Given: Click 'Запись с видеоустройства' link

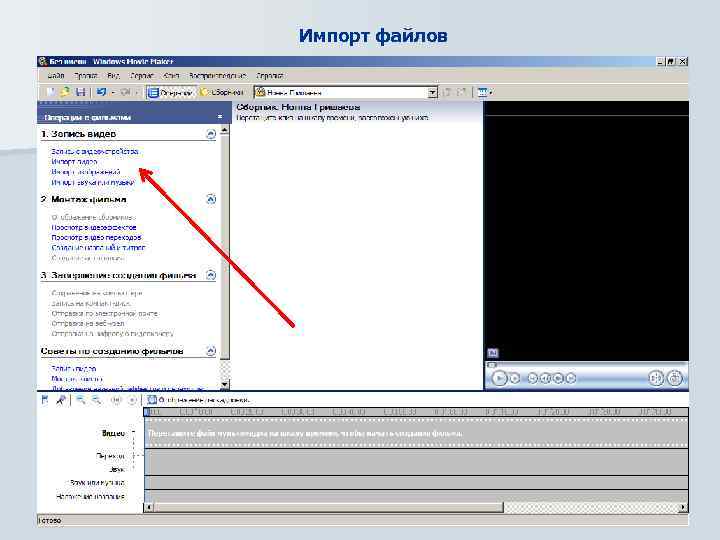Looking at the screenshot, I should point(95,151).
